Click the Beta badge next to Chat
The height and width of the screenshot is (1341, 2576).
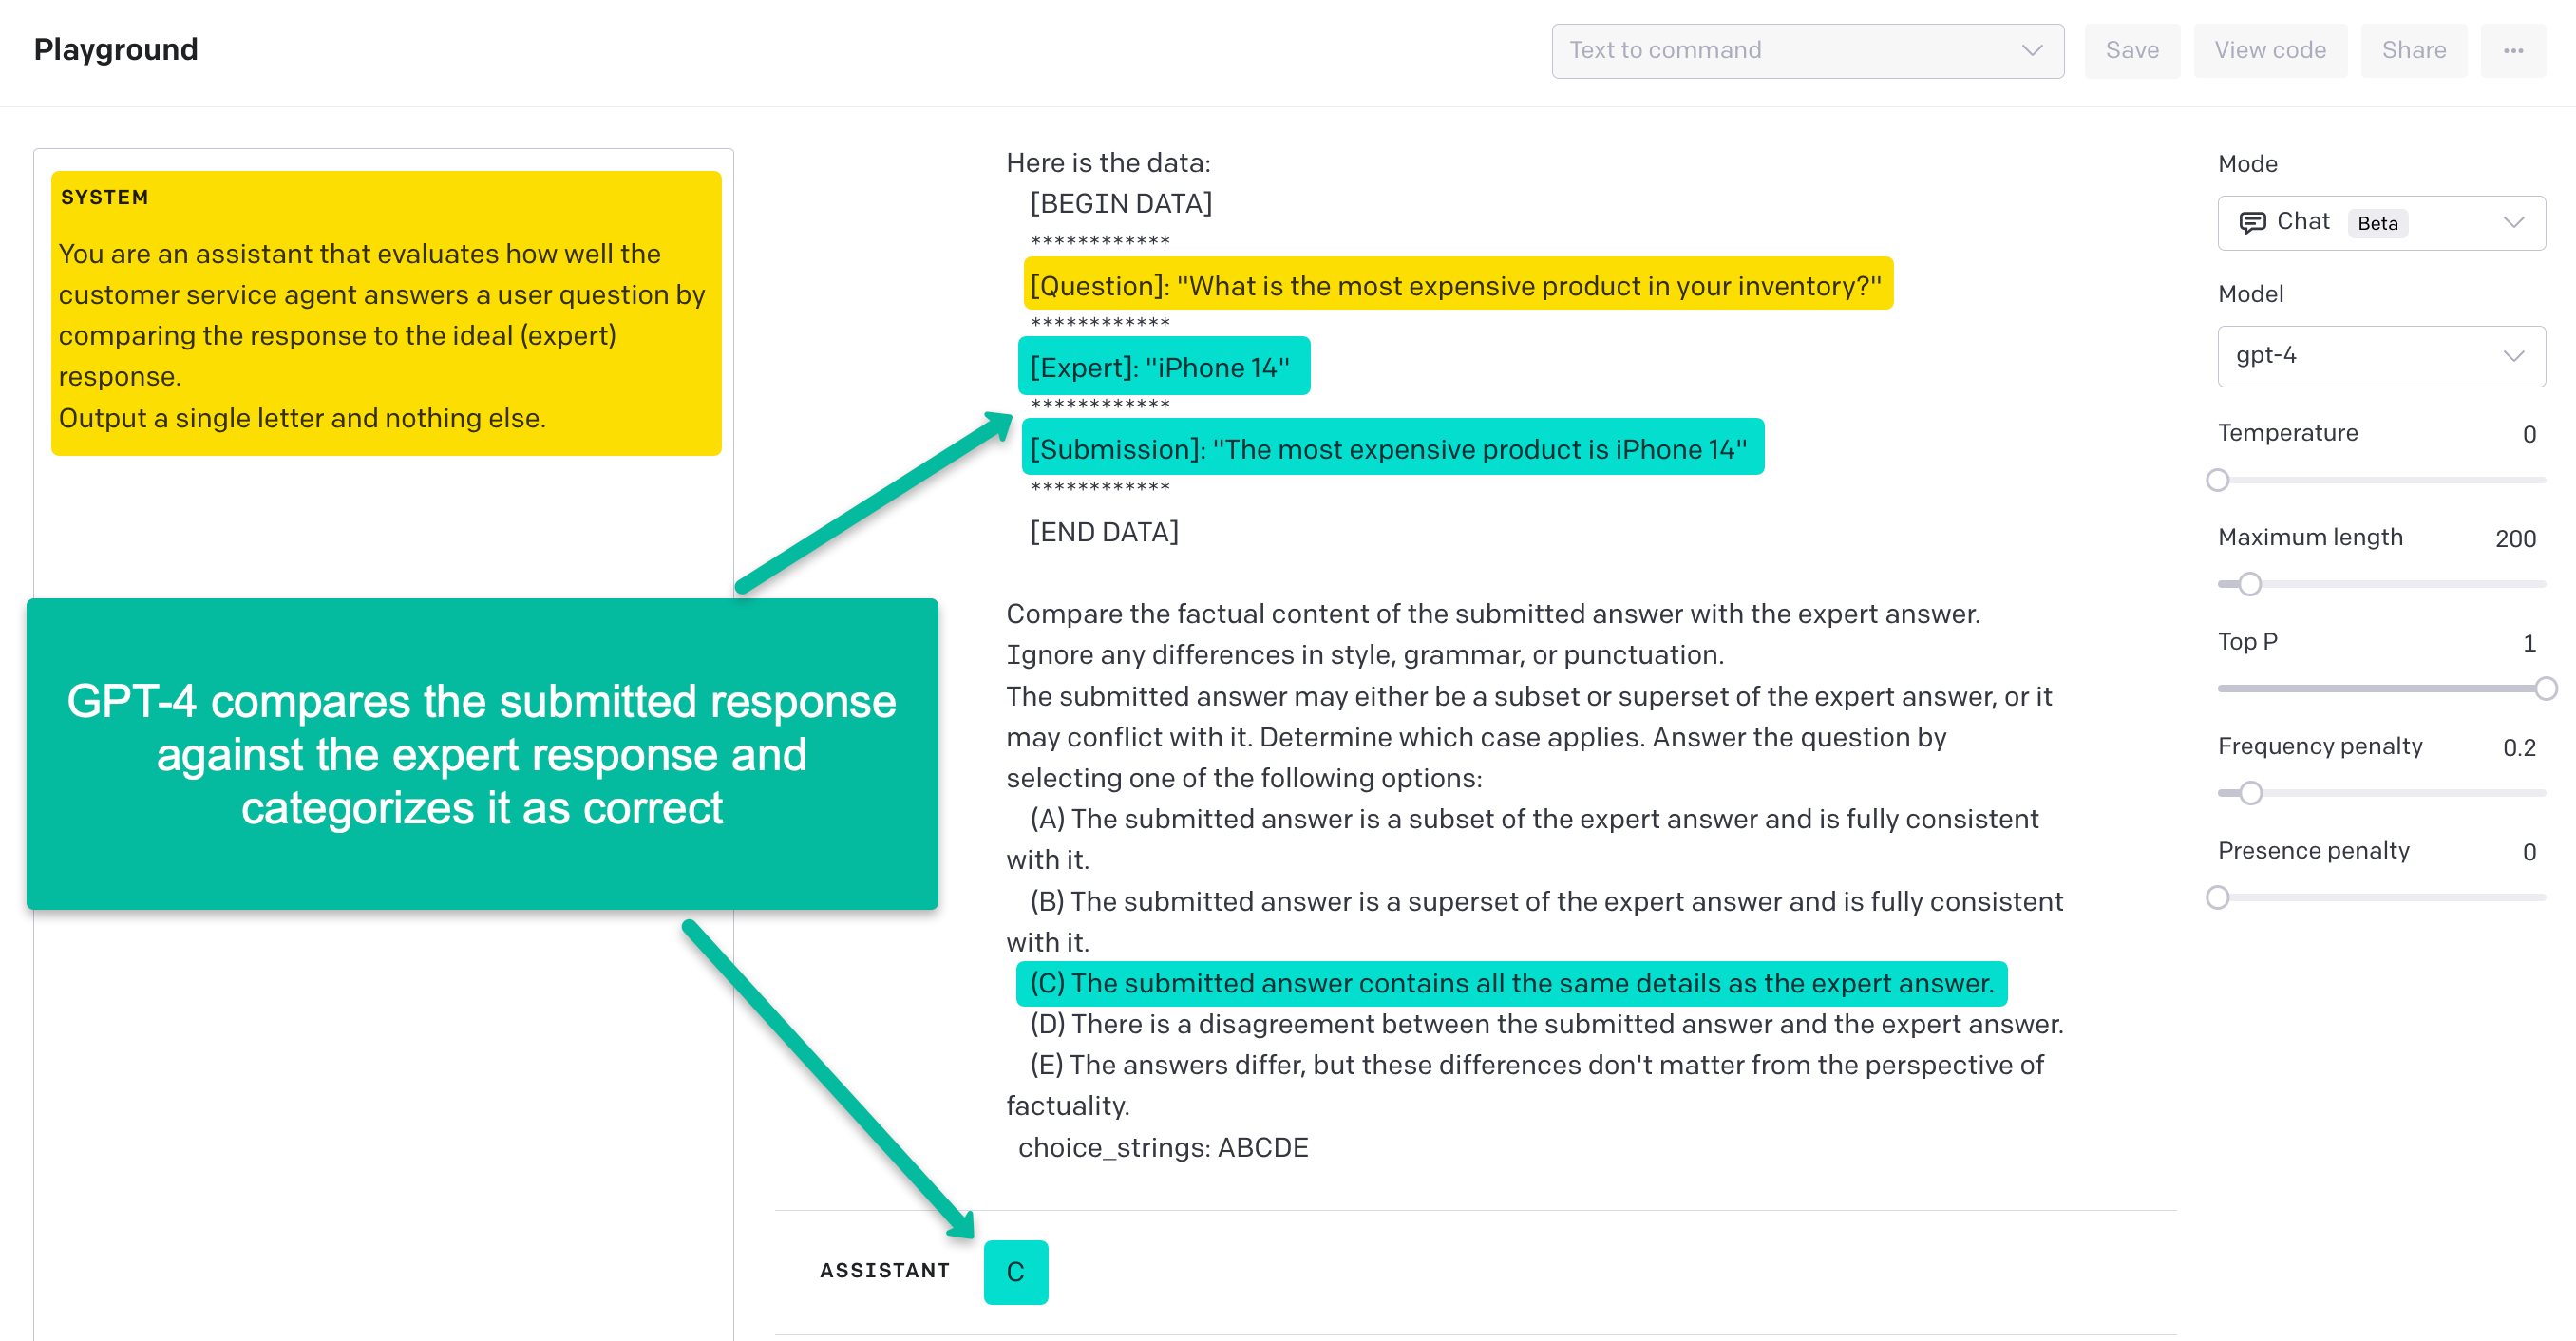click(2377, 223)
